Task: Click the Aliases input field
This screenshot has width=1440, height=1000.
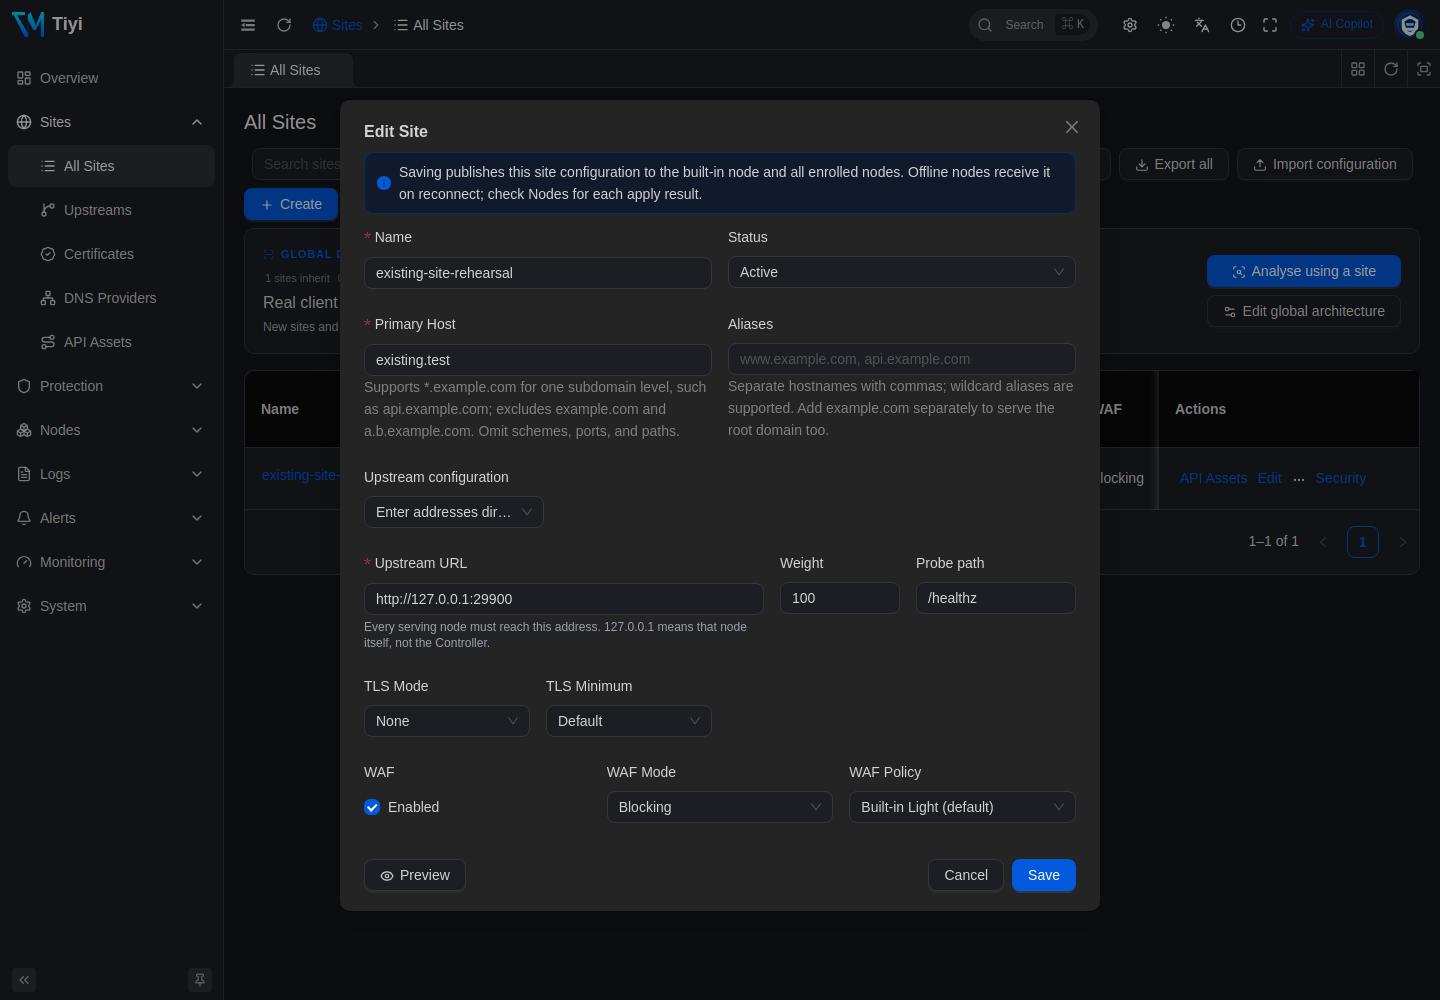Action: [901, 359]
